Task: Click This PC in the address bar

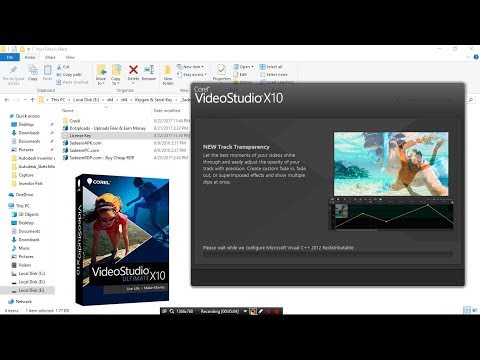Action: tap(58, 100)
